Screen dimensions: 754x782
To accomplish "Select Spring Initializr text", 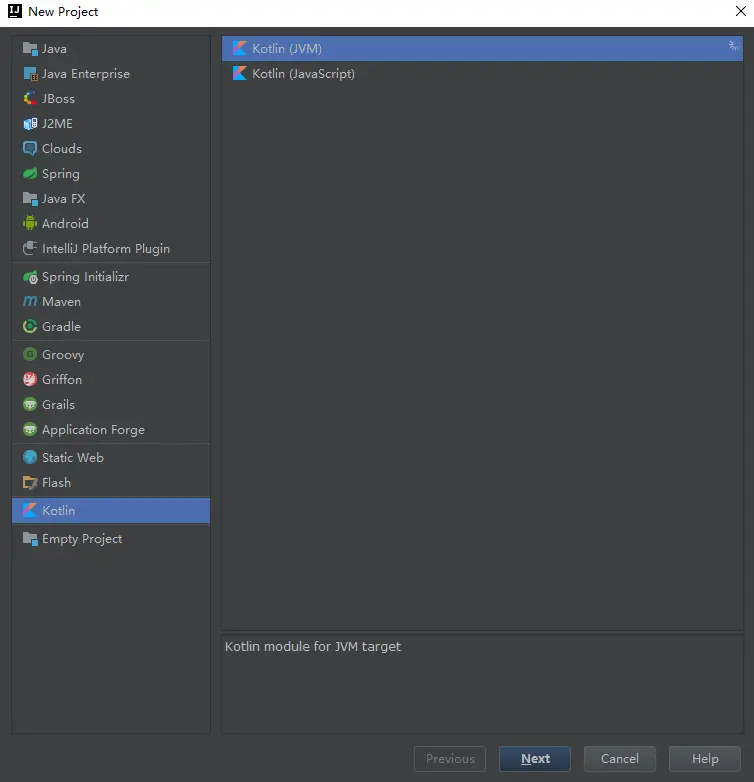I will point(85,277).
